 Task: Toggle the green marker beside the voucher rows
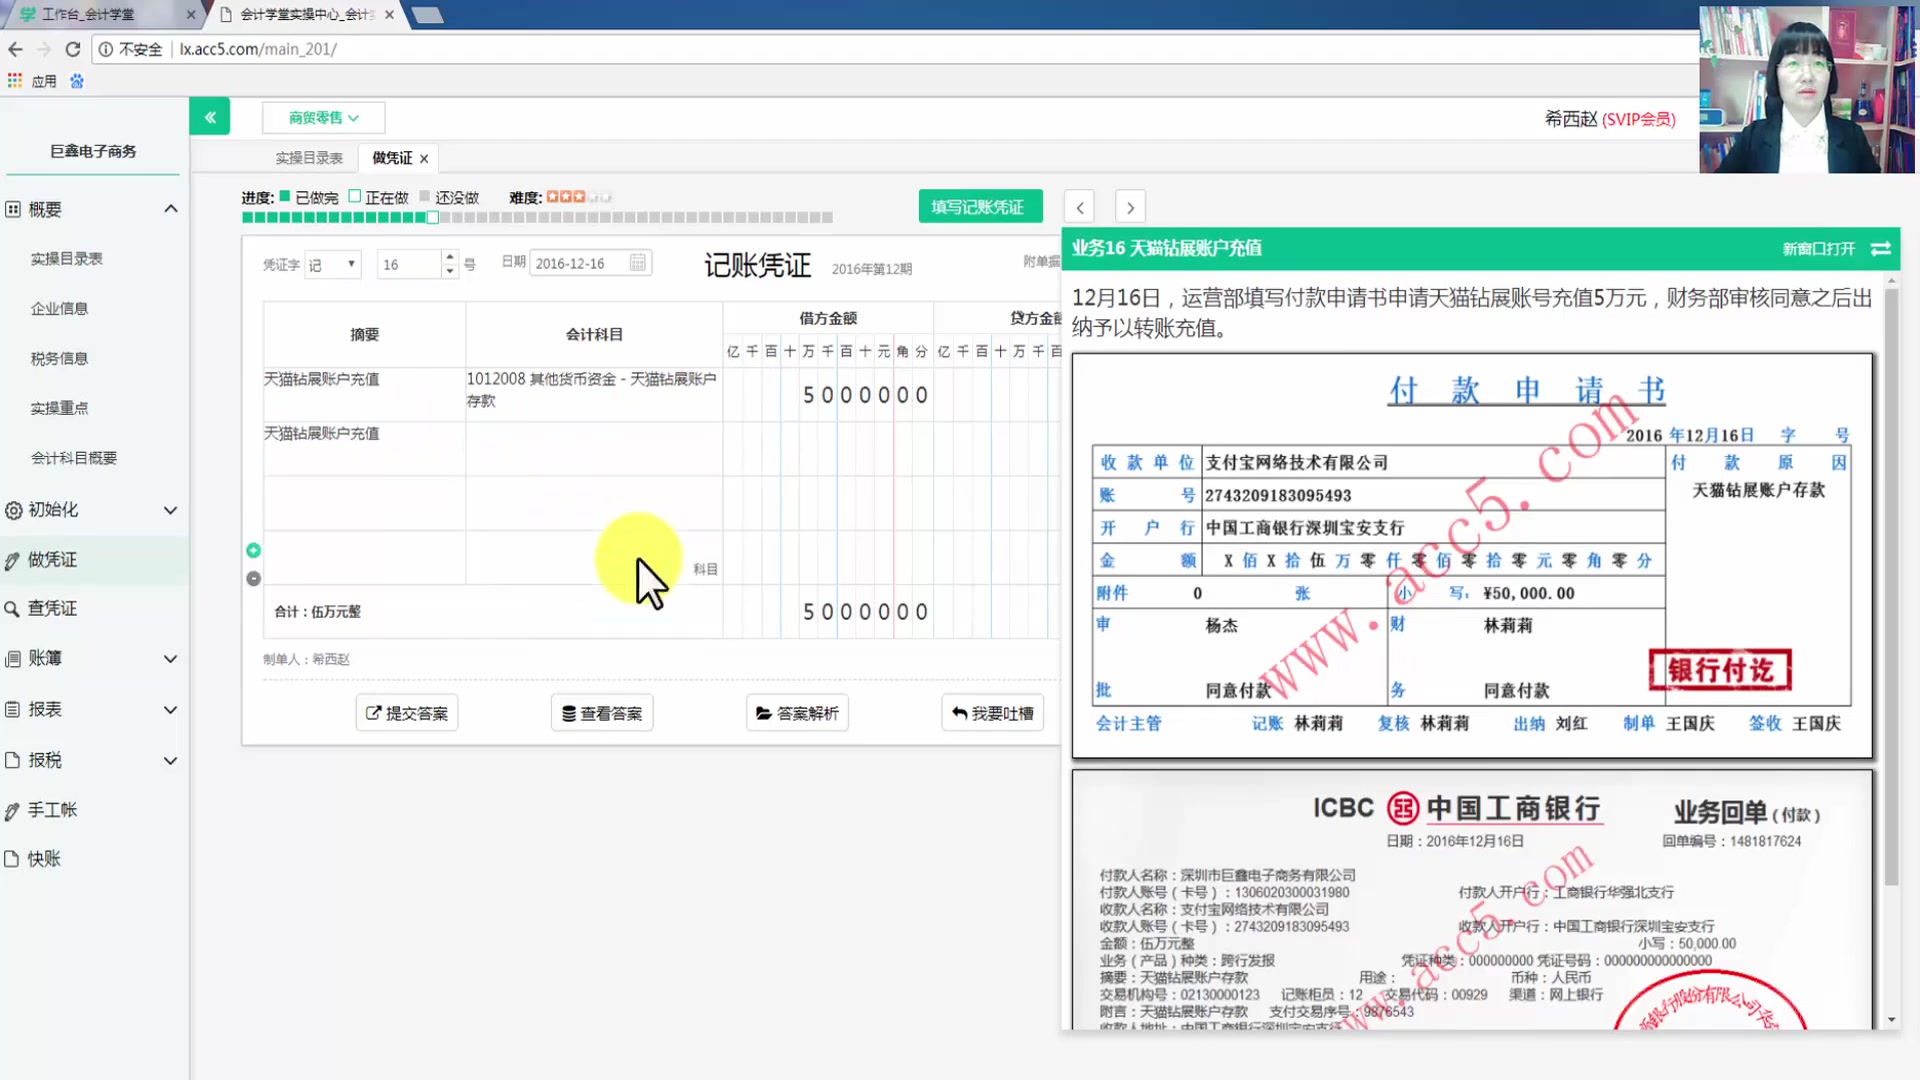tap(253, 550)
